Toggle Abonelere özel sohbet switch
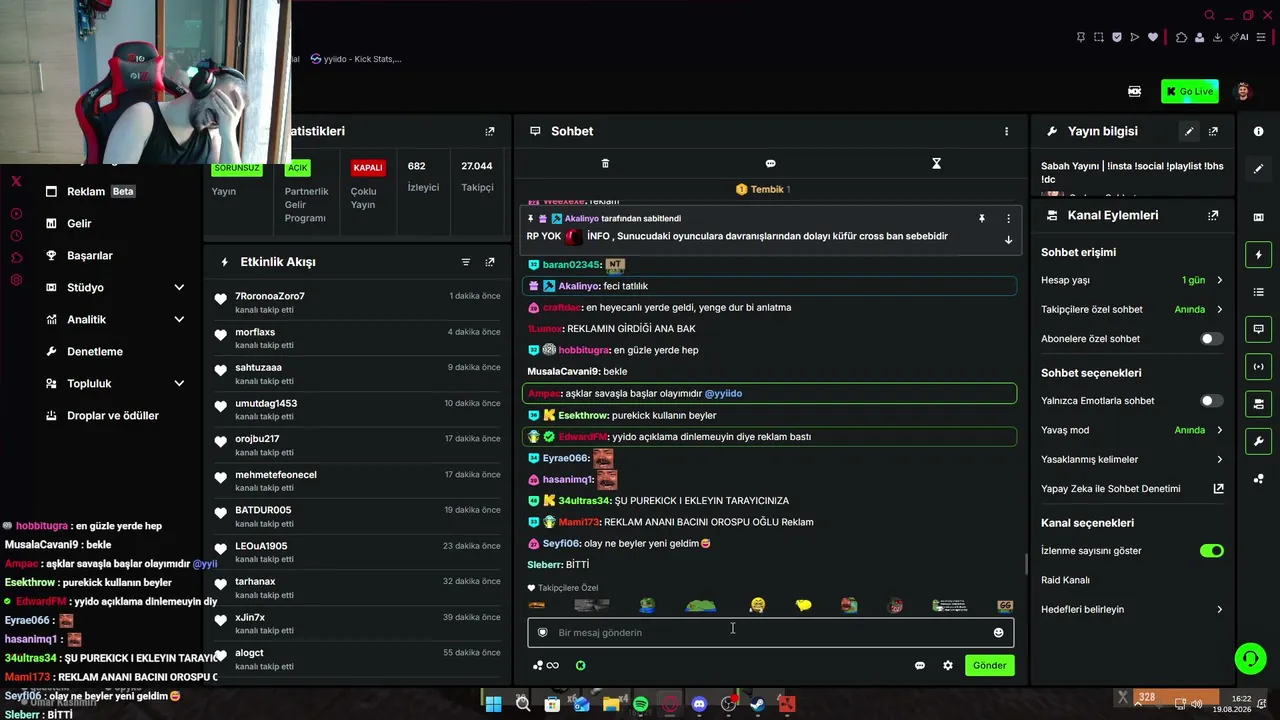1280x720 pixels. point(1211,339)
